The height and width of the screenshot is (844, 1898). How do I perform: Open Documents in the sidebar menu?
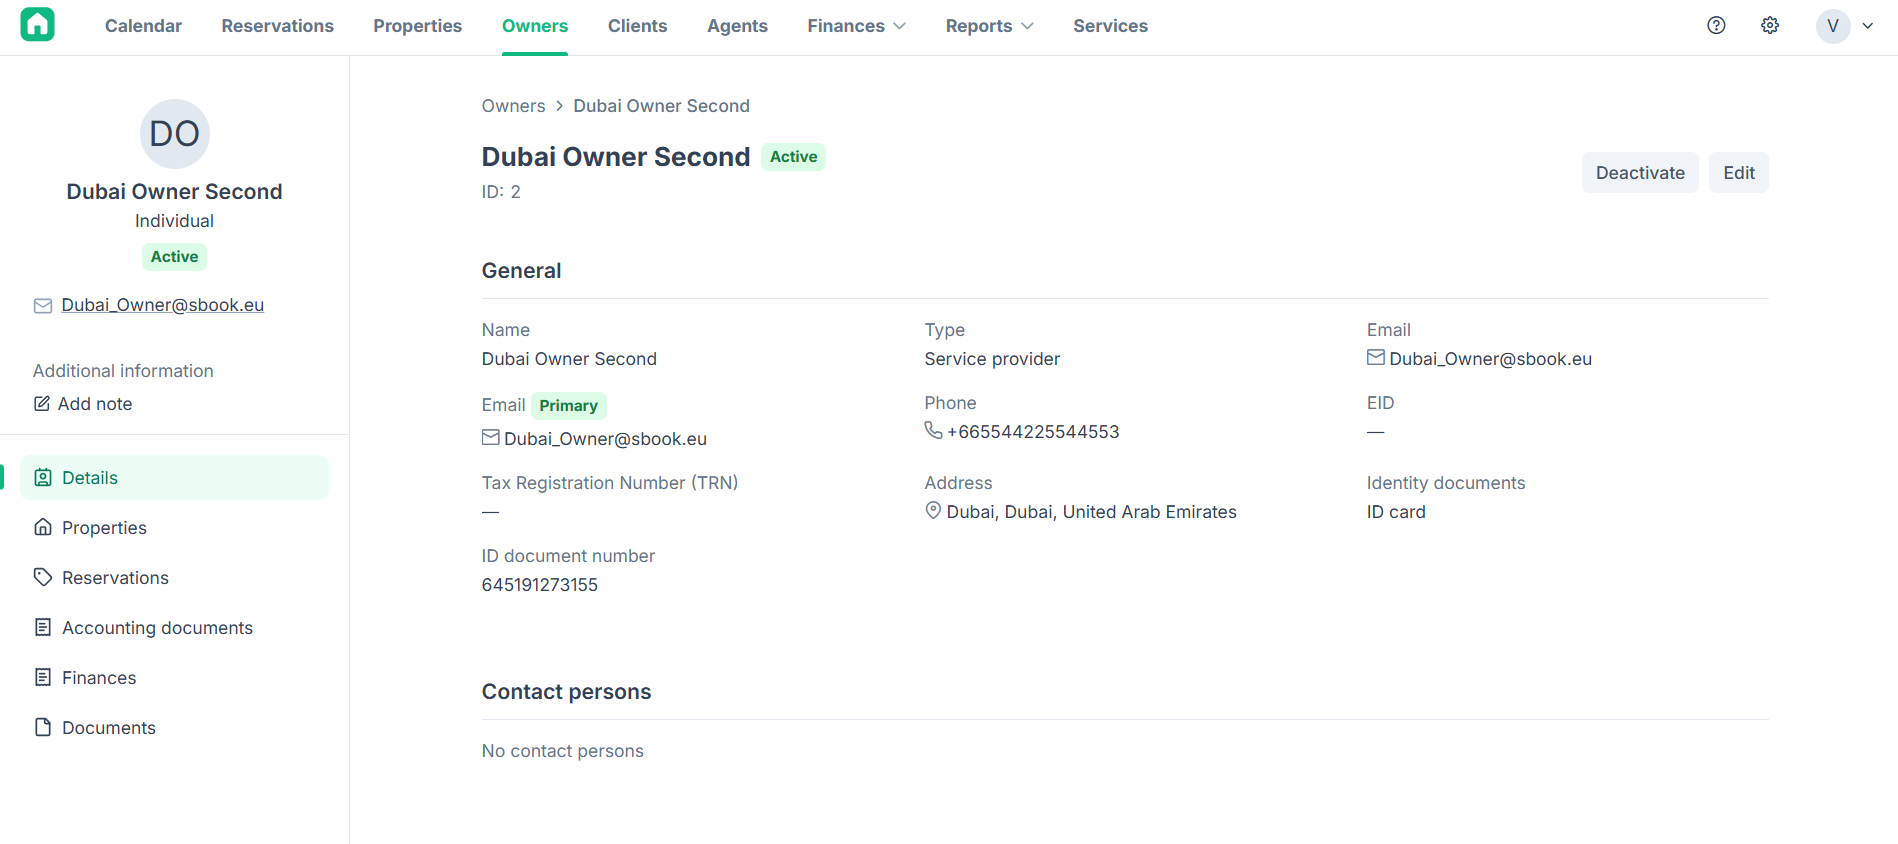coord(174,728)
